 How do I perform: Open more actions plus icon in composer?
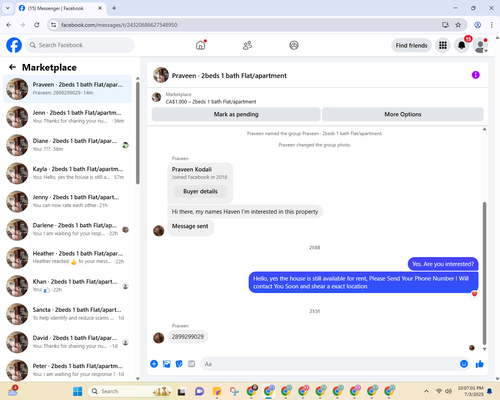point(154,364)
